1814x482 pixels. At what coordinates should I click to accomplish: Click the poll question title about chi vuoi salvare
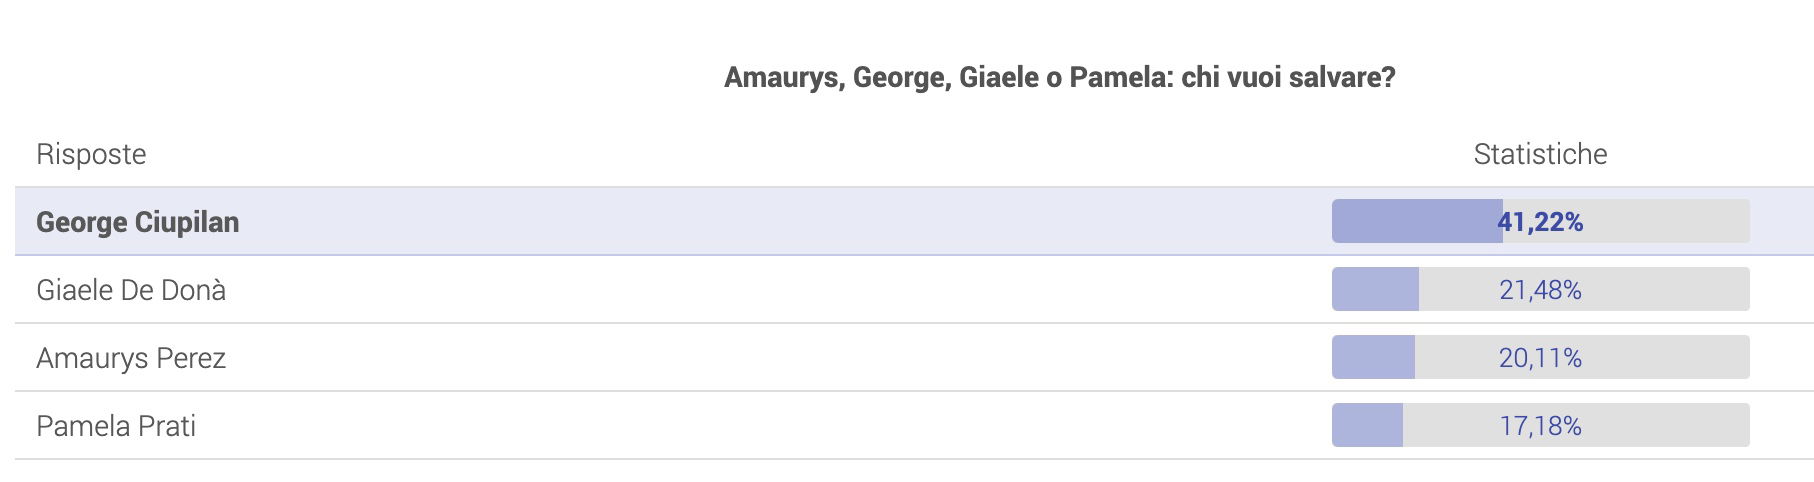[1059, 78]
